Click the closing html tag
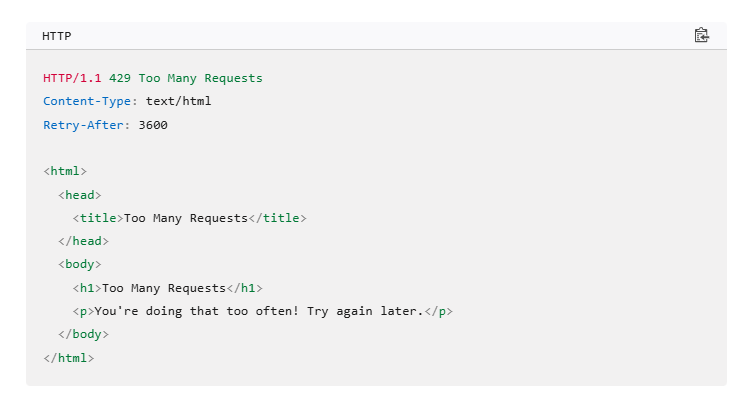The height and width of the screenshot is (411, 751). click(68, 358)
